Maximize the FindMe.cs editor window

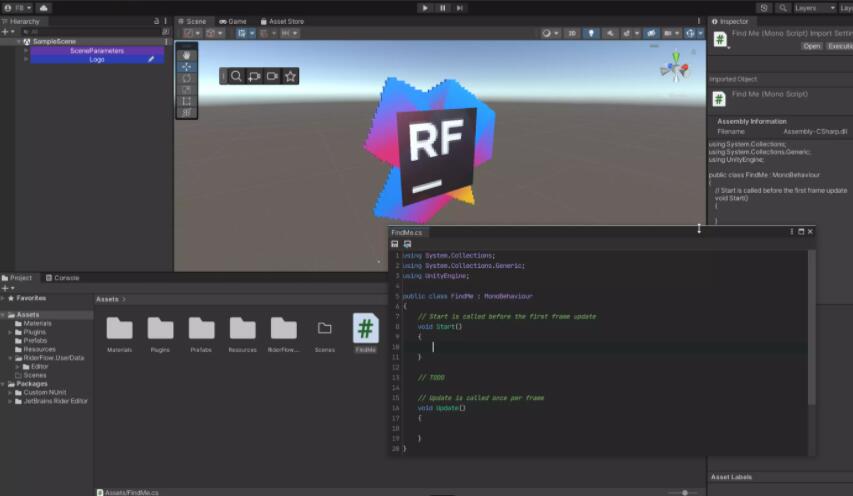tap(801, 232)
